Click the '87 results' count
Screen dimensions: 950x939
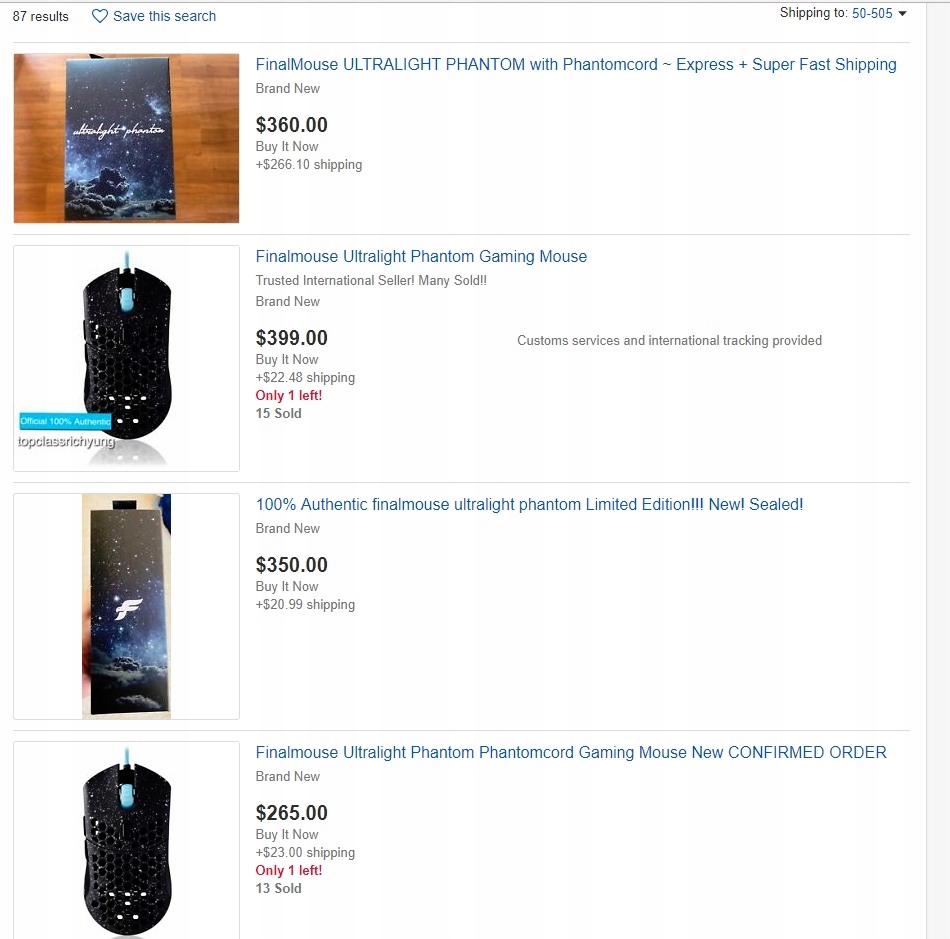click(39, 16)
